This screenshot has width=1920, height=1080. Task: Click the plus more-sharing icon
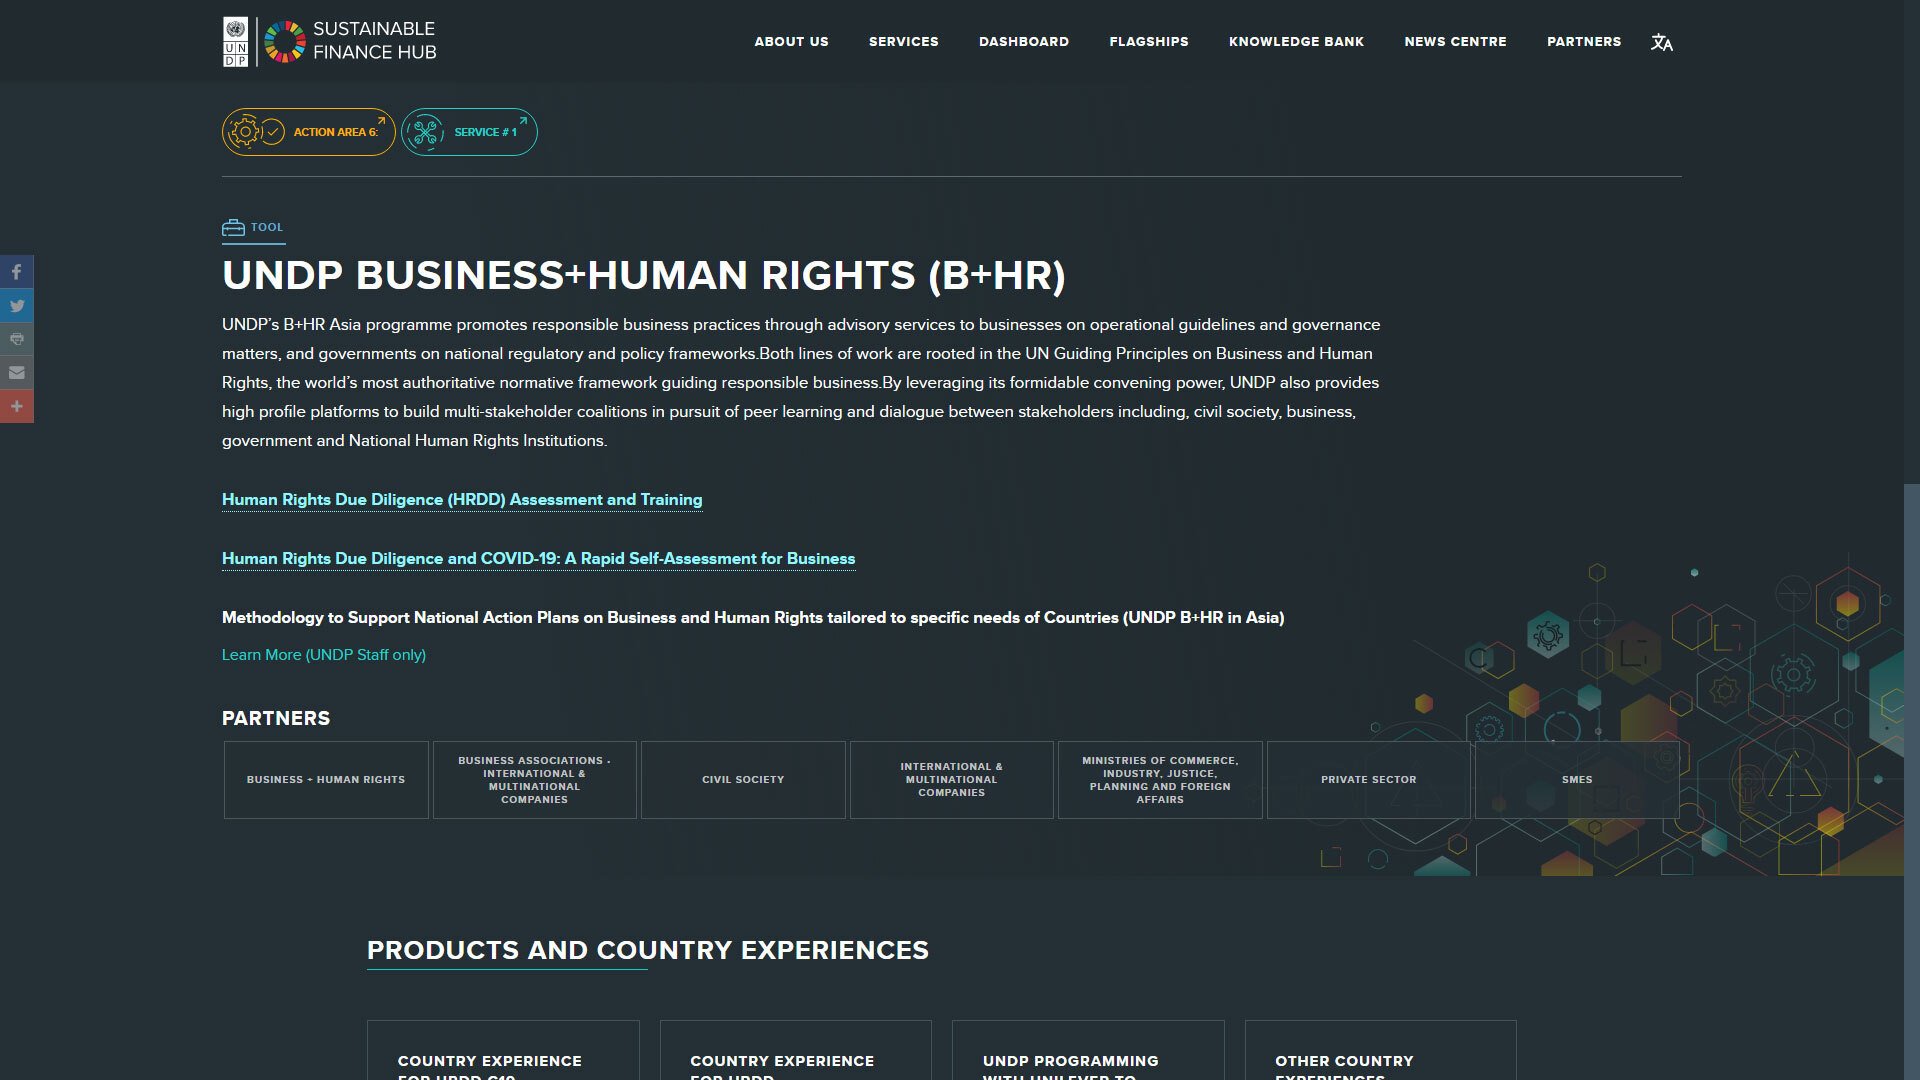(x=17, y=406)
